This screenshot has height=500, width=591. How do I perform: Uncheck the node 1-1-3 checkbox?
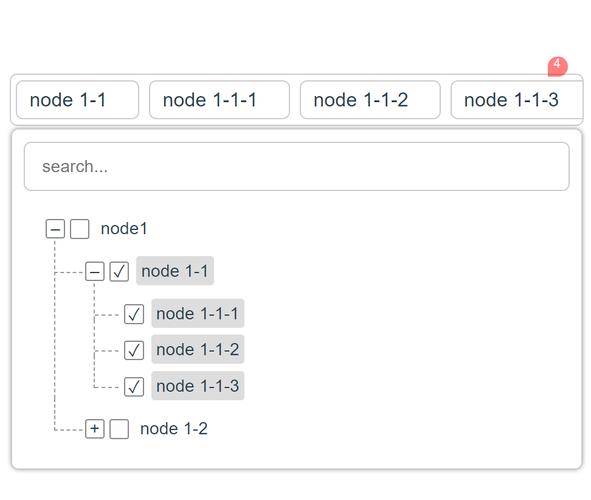134,387
